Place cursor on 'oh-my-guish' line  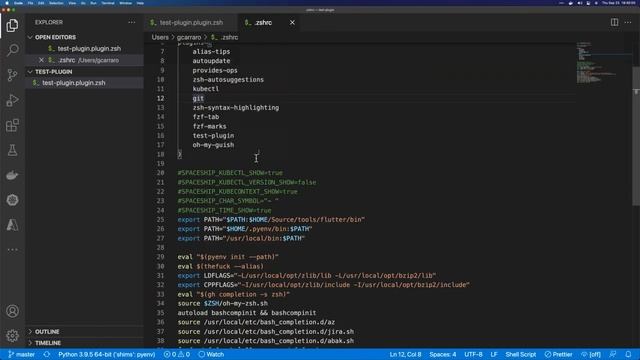tap(213, 145)
